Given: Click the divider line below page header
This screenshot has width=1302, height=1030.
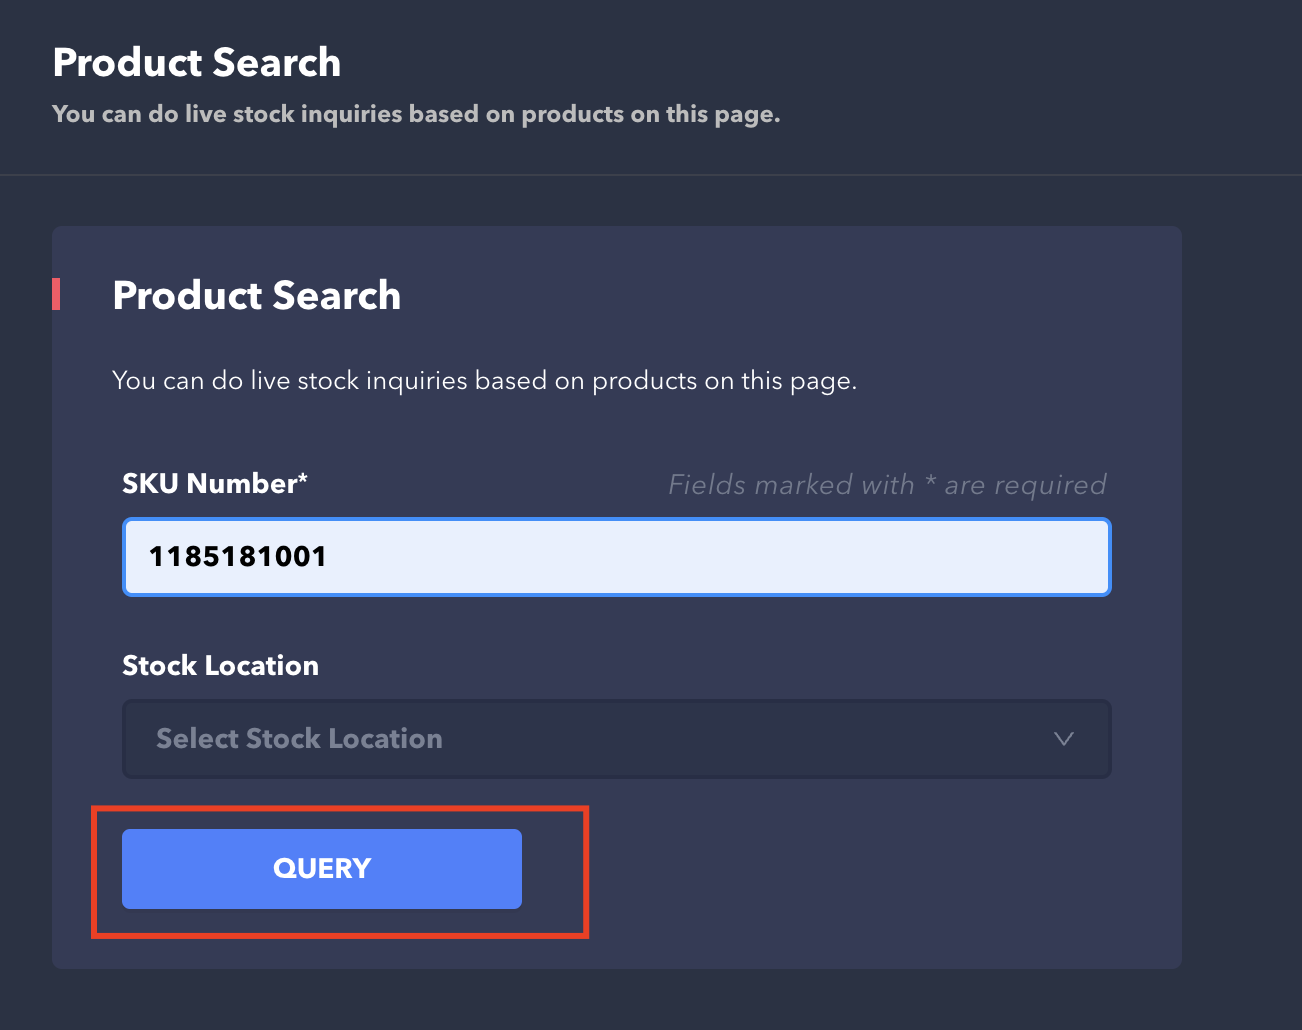Looking at the screenshot, I should [x=650, y=175].
